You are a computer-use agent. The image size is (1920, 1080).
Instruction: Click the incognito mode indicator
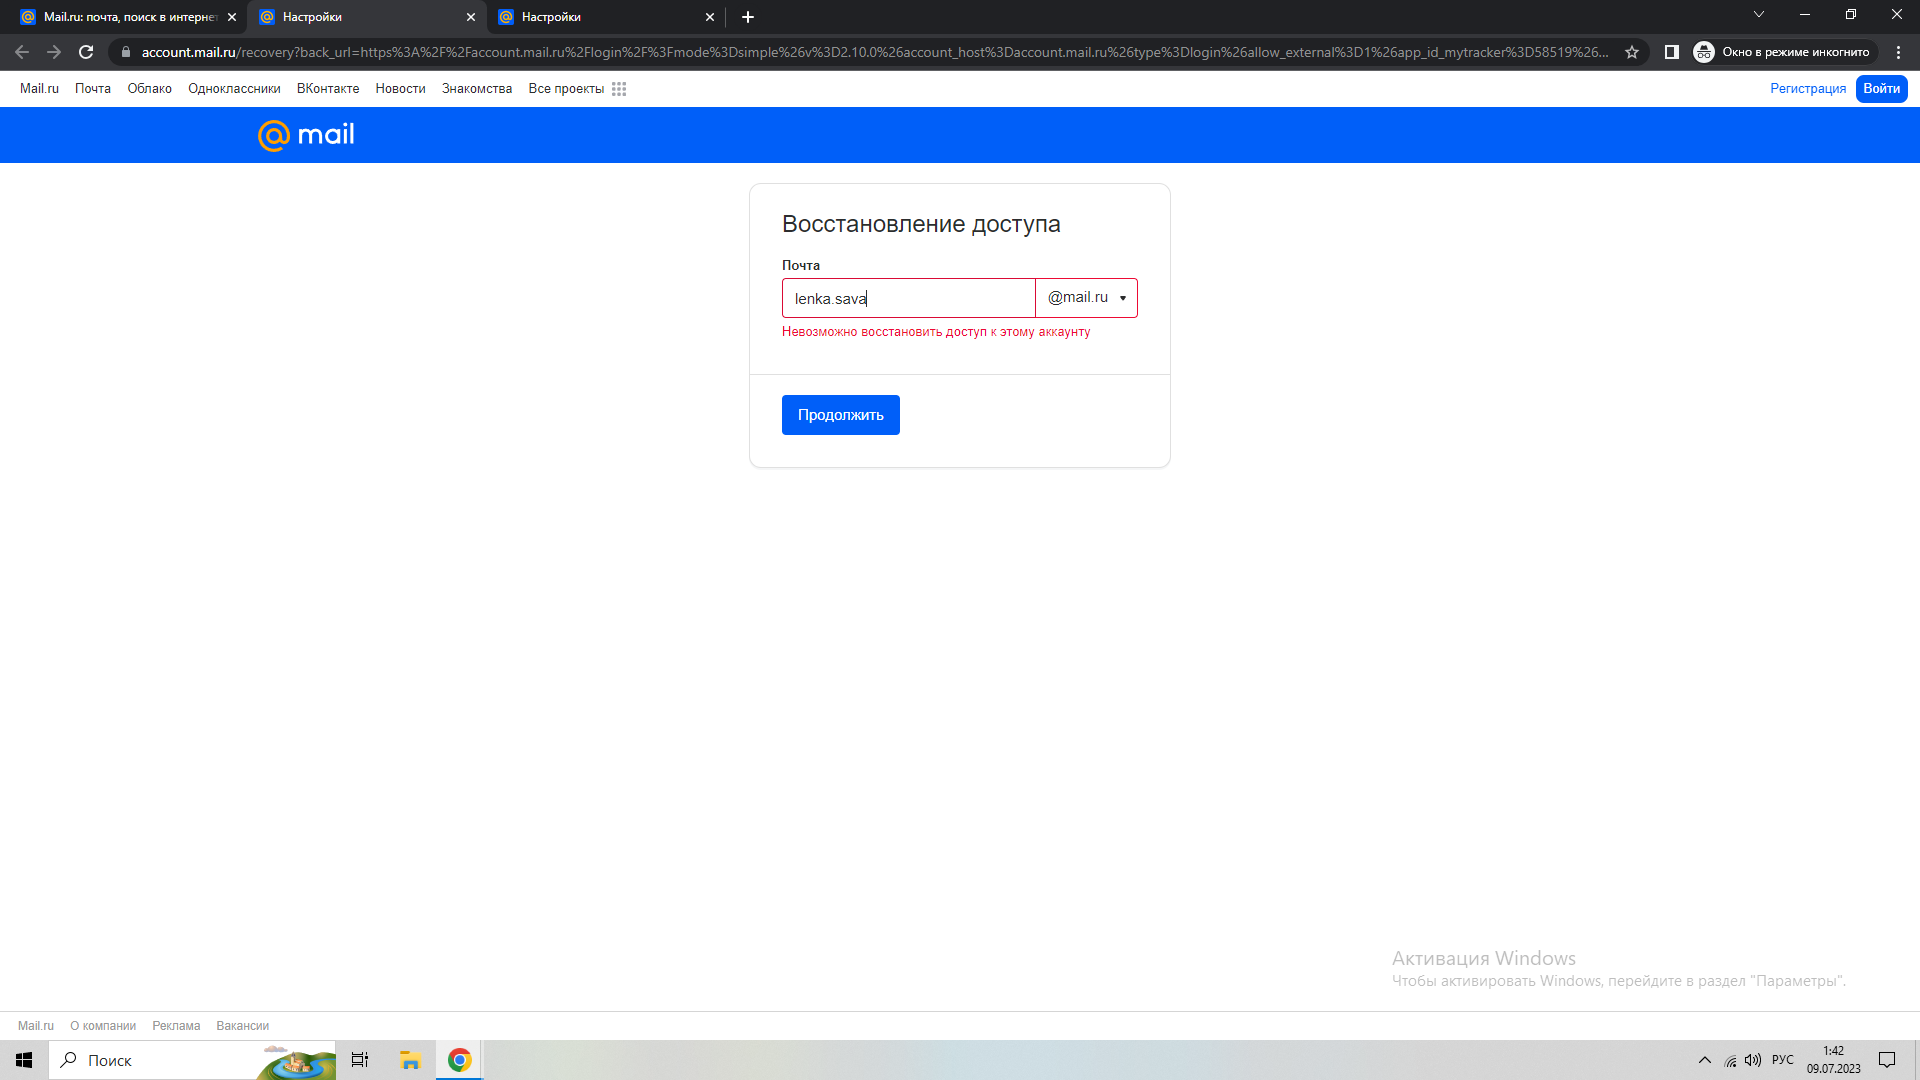pos(1782,52)
